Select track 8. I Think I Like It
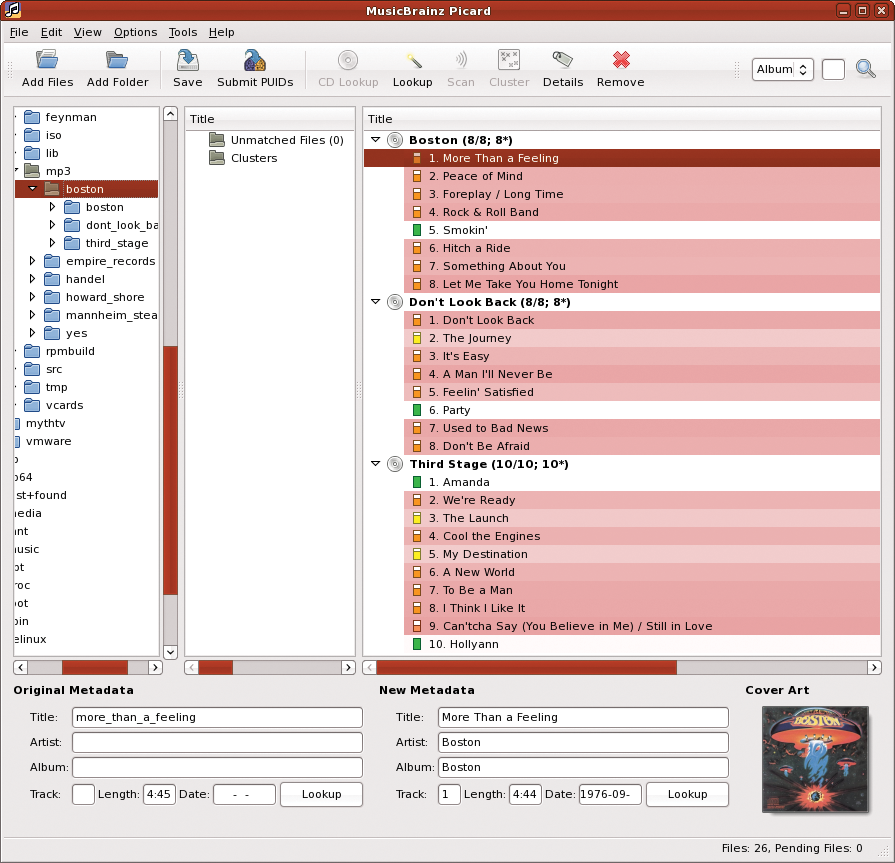The height and width of the screenshot is (863, 895). [x=642, y=608]
